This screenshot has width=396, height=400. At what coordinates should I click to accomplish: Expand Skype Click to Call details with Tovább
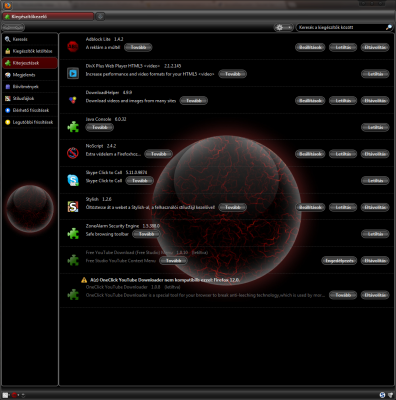click(x=140, y=181)
